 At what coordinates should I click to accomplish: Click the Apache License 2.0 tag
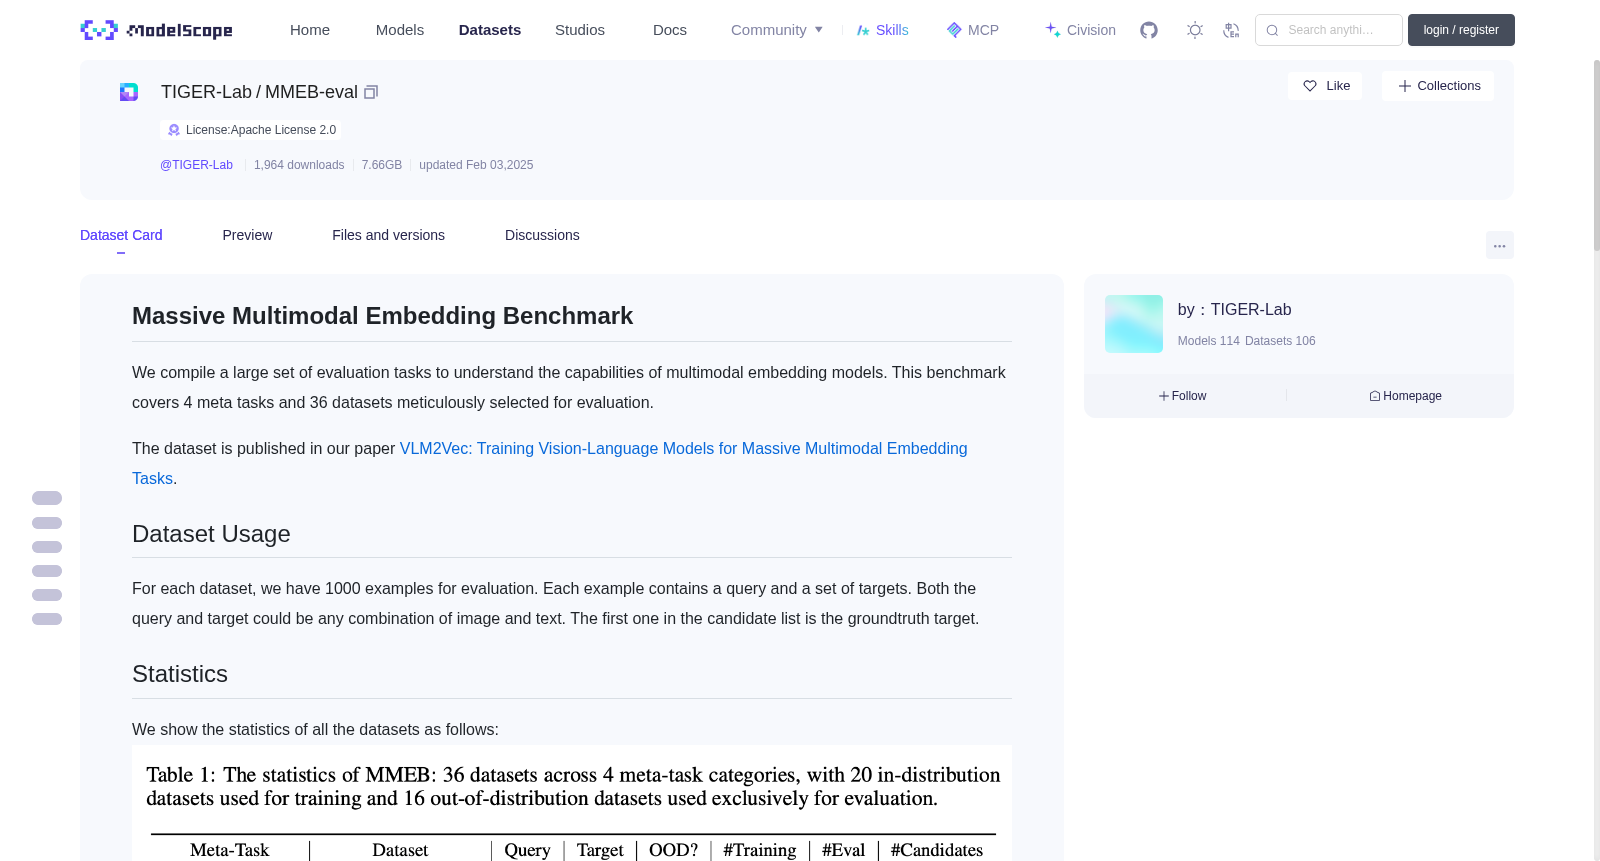[251, 130]
